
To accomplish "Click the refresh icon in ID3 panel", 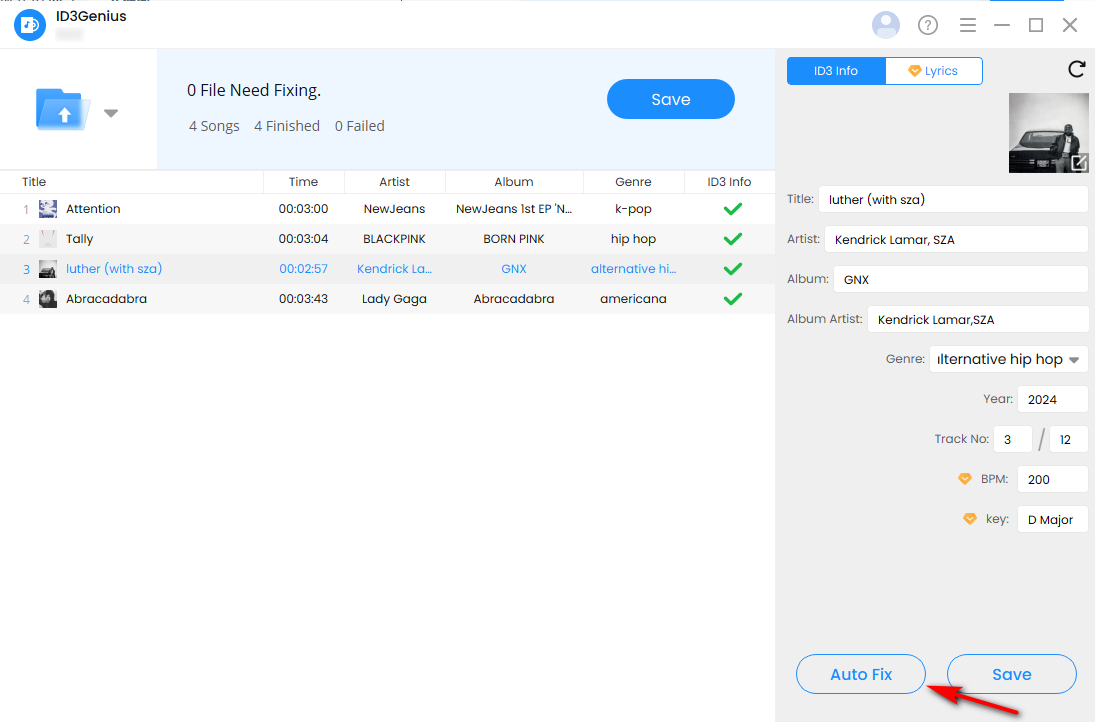I will 1076,69.
